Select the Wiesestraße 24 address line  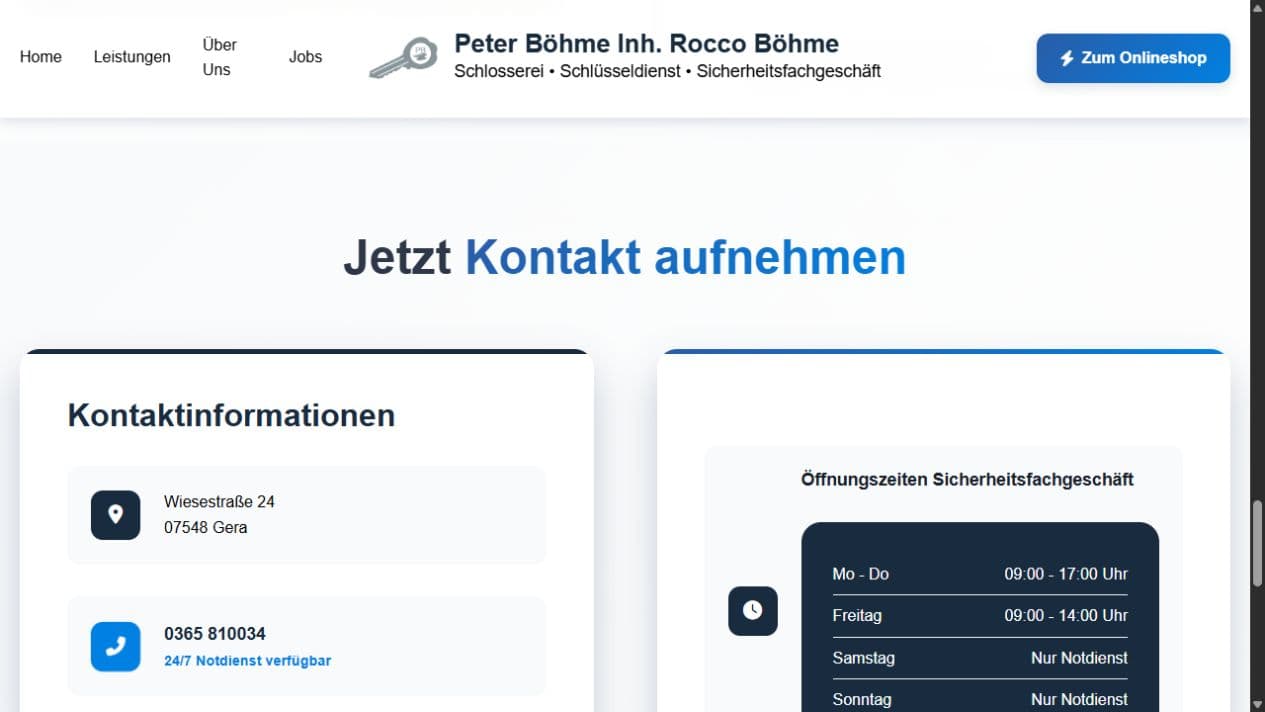click(x=219, y=502)
